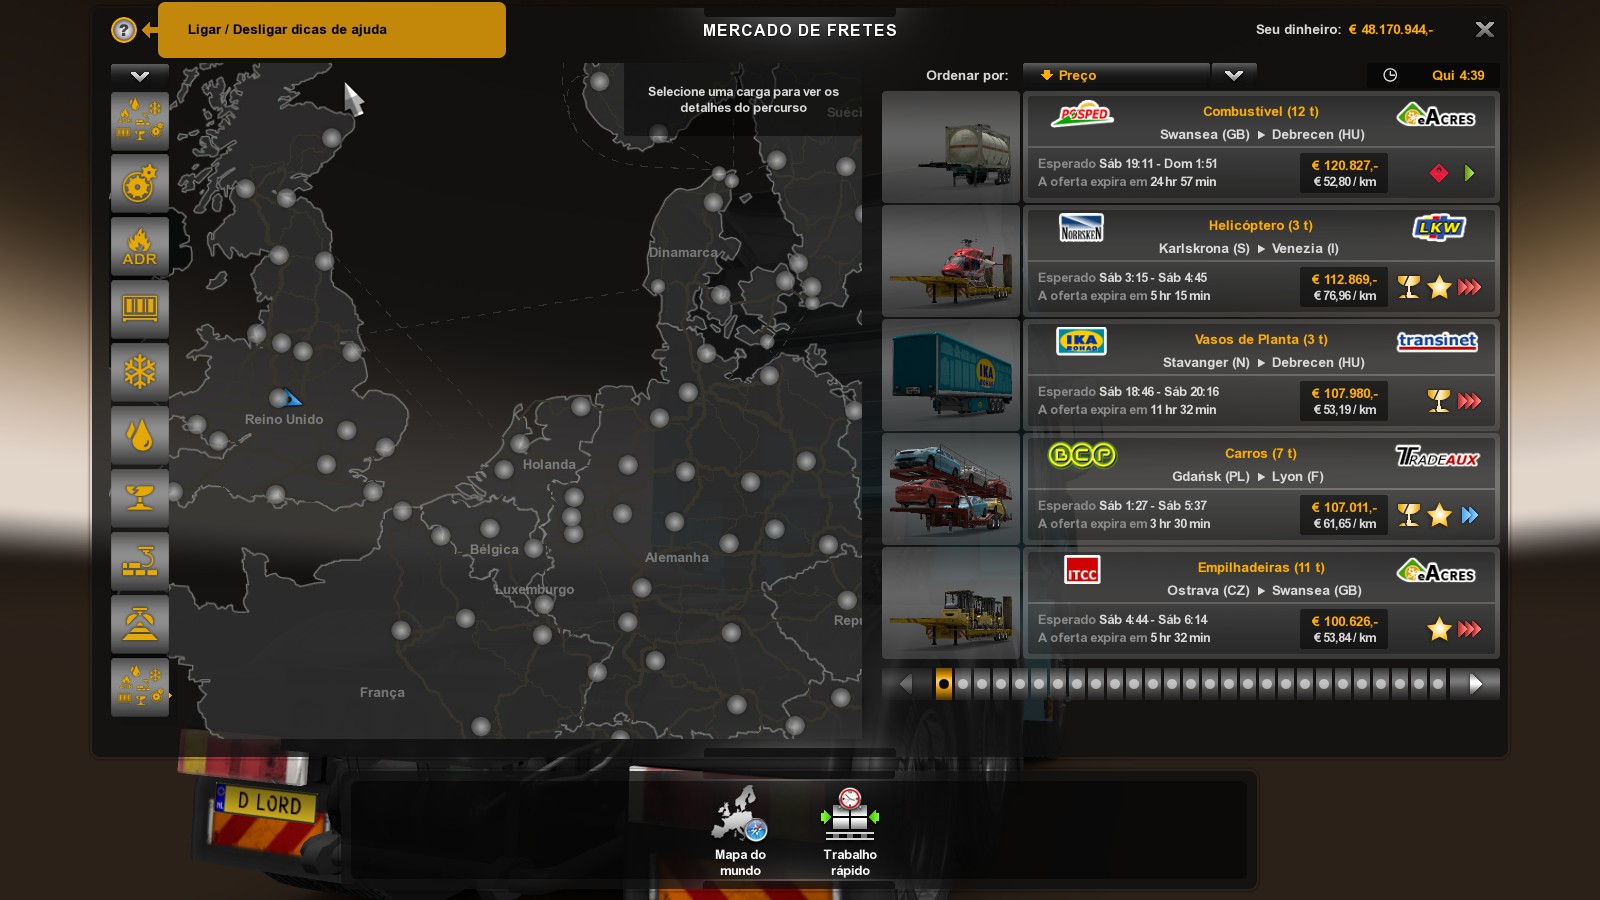Click the € 107.980,- price
Screen dimensions: 1600x900
pyautogui.click(x=1344, y=394)
